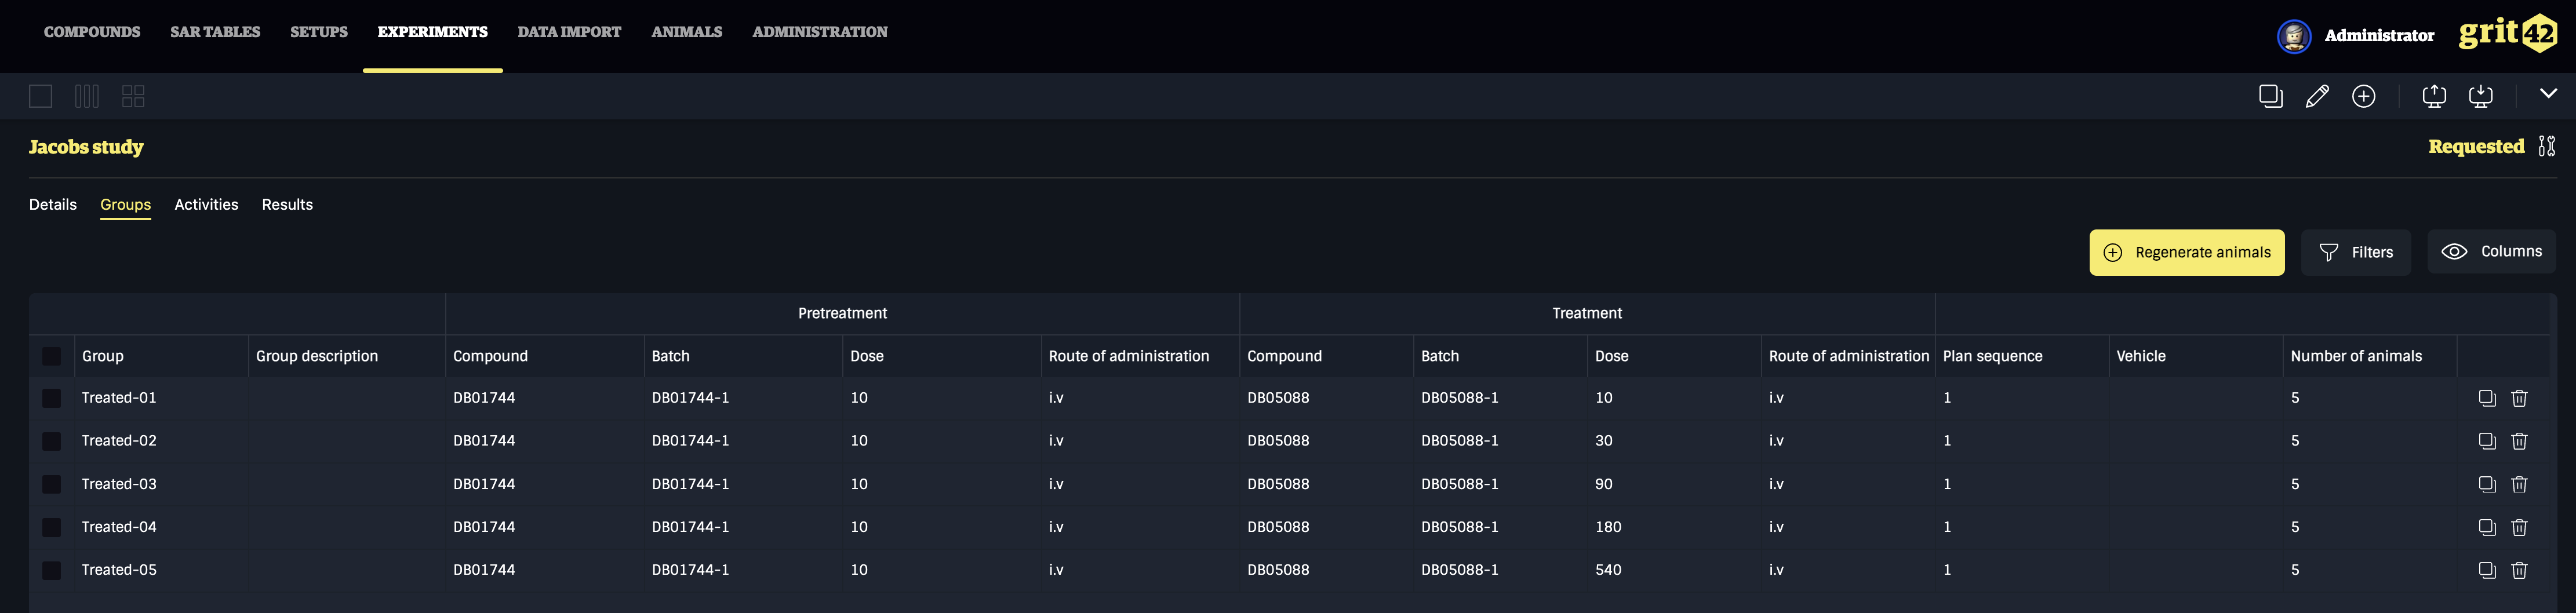This screenshot has width=2576, height=613.
Task: Click the download/import icon in top toolbar
Action: (2480, 96)
